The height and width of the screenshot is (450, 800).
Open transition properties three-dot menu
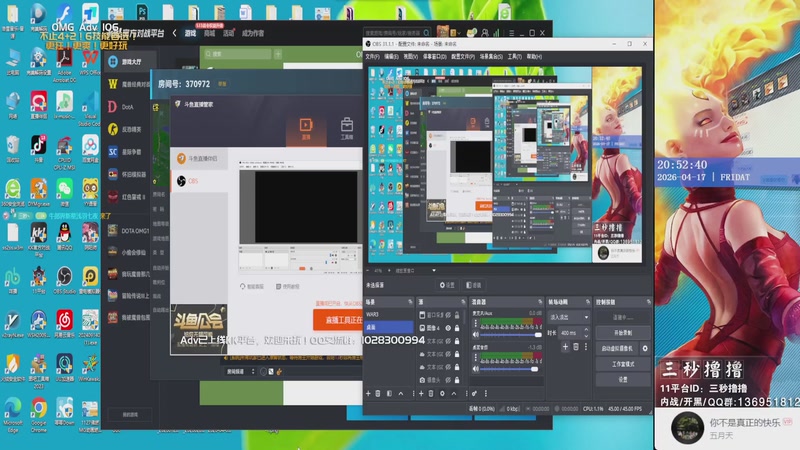[x=586, y=347]
